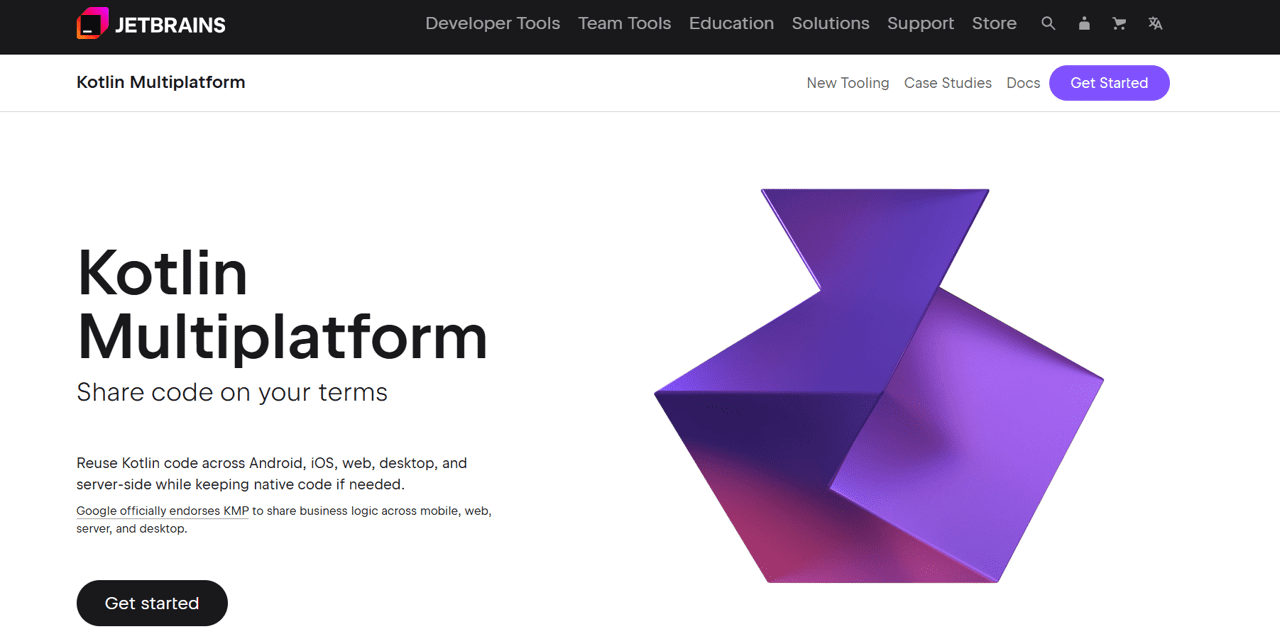Select Store in the top navigation

coord(994,23)
